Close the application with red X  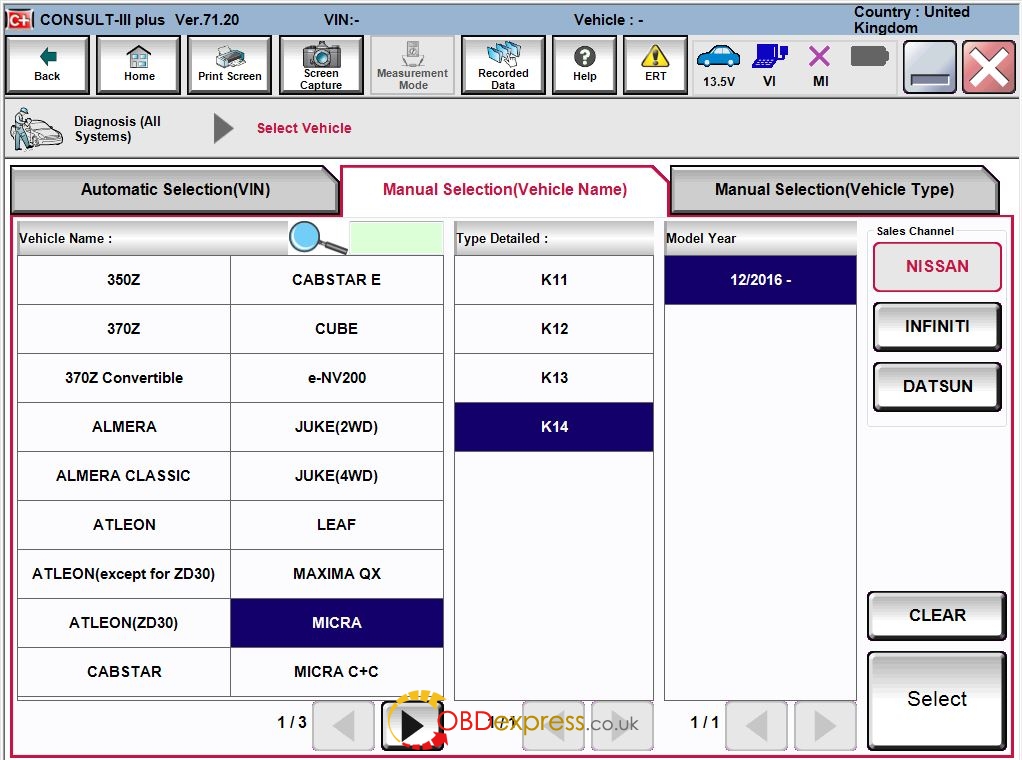(988, 66)
